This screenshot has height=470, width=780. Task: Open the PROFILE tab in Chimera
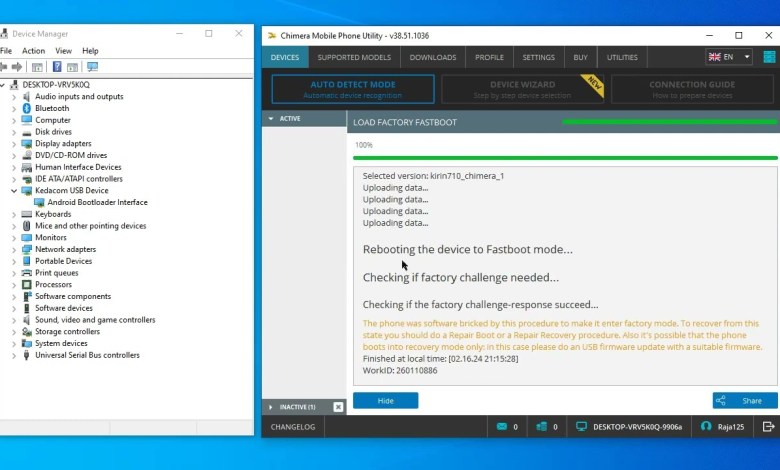[x=489, y=57]
